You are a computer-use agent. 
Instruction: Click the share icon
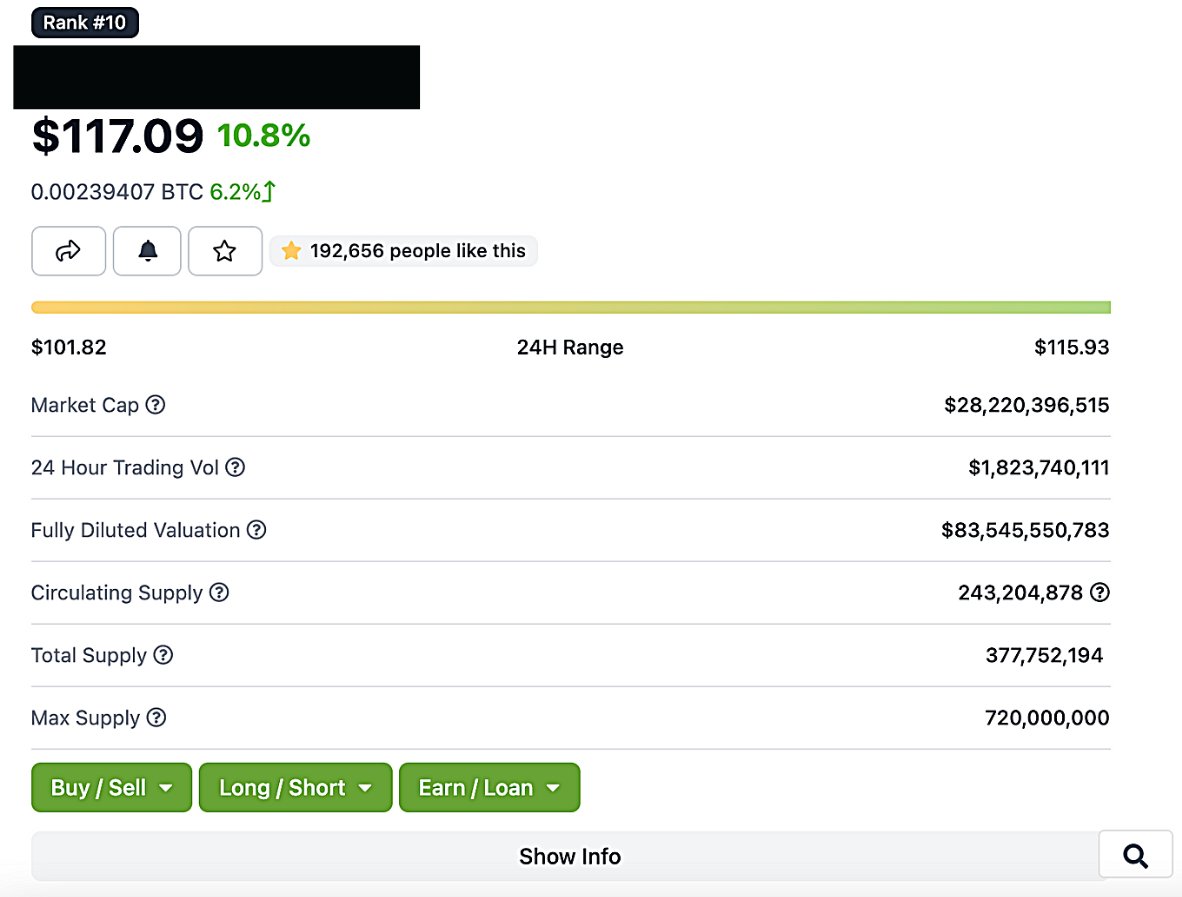click(68, 251)
